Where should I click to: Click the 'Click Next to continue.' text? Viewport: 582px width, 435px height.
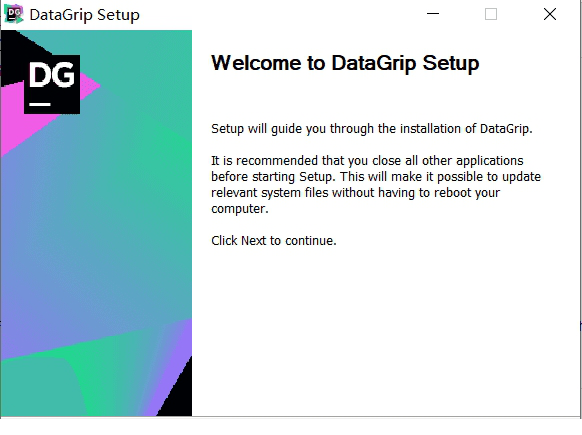pos(274,241)
